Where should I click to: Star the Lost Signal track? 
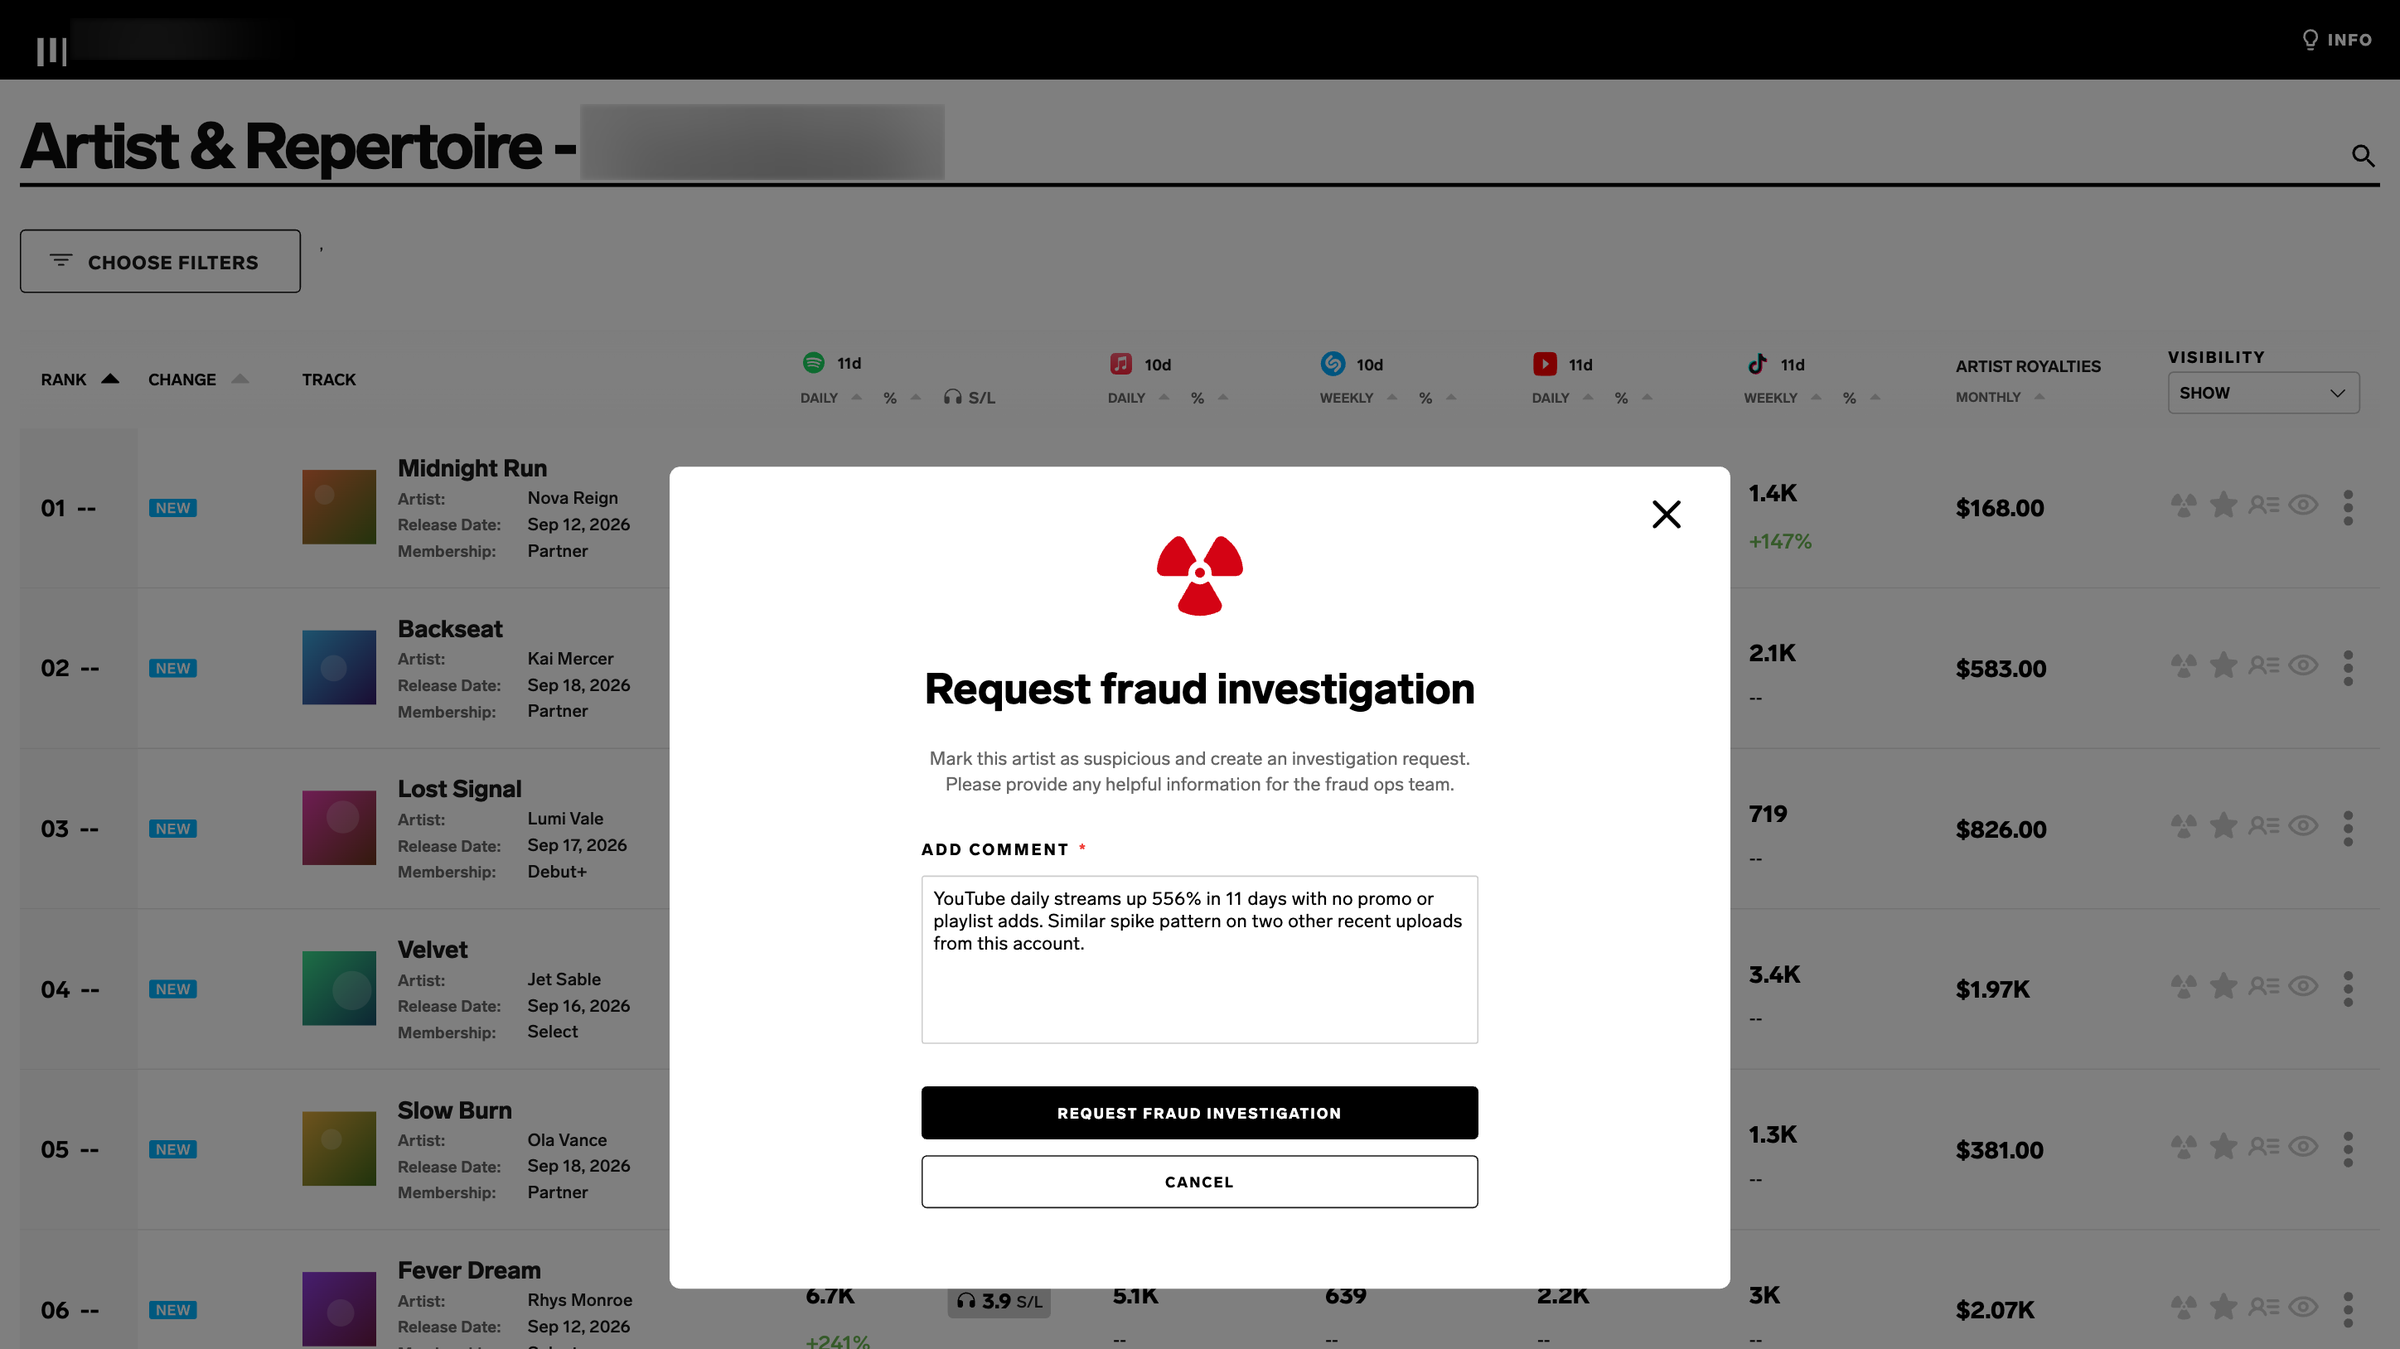(x=2223, y=826)
